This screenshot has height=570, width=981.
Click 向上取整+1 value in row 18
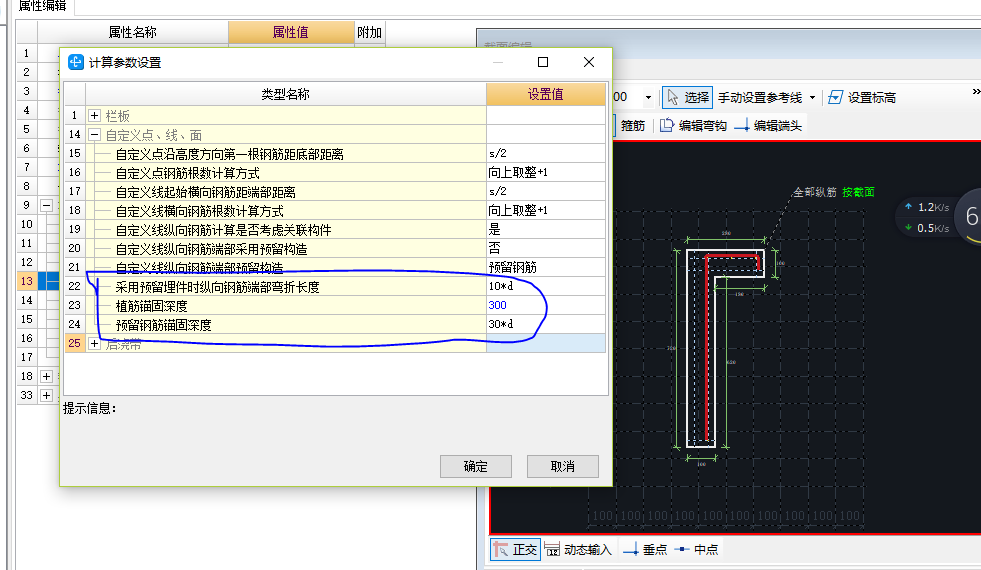pyautogui.click(x=546, y=210)
